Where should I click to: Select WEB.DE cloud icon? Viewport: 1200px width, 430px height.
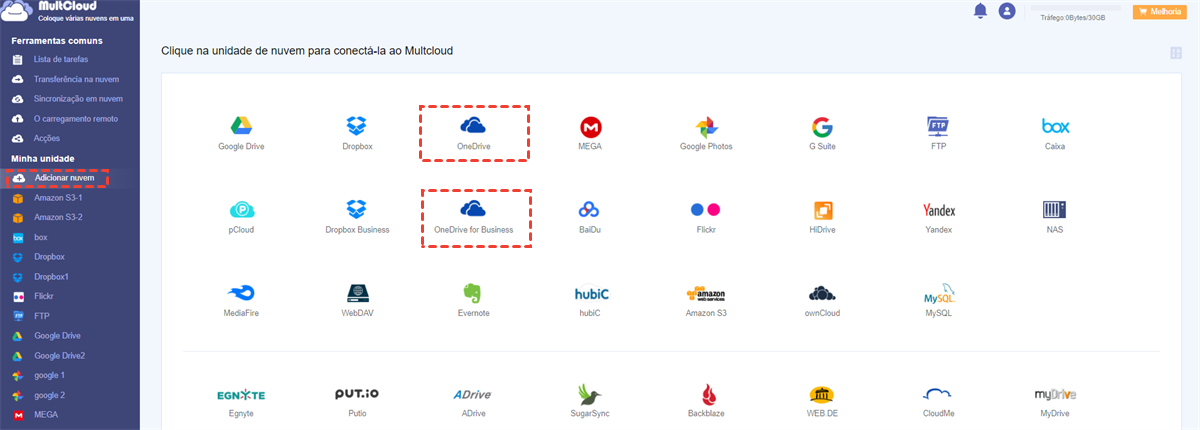pyautogui.click(x=823, y=393)
